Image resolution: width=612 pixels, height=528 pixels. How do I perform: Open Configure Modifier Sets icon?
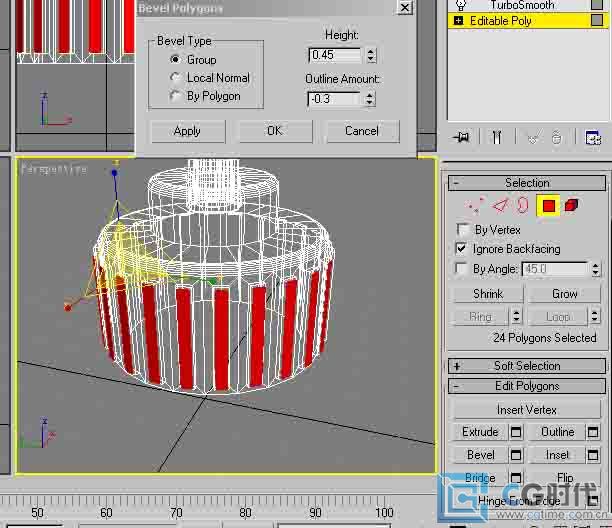pyautogui.click(x=593, y=138)
